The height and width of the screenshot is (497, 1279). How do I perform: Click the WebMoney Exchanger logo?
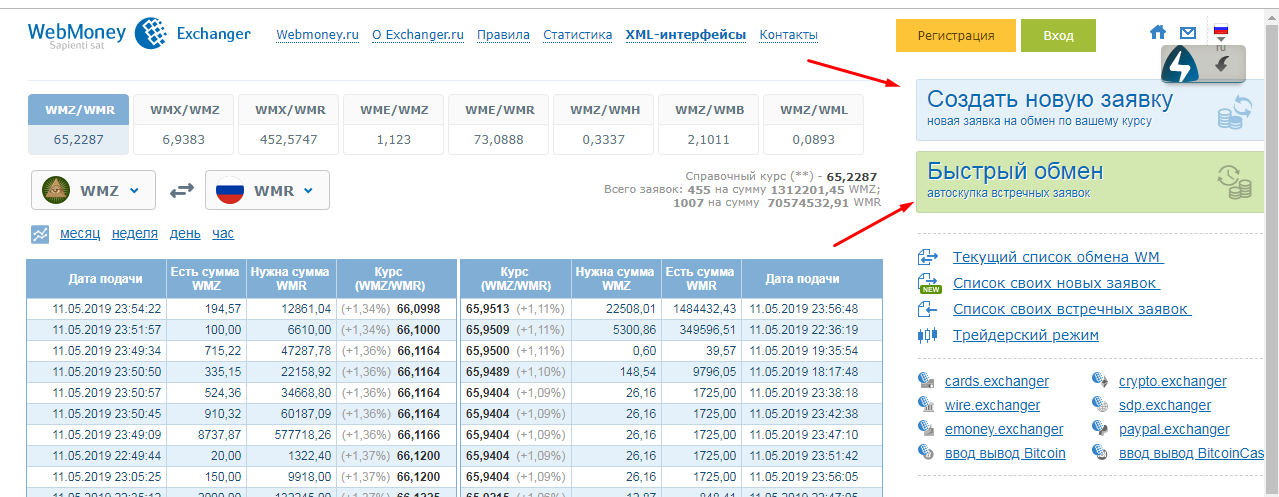(139, 35)
